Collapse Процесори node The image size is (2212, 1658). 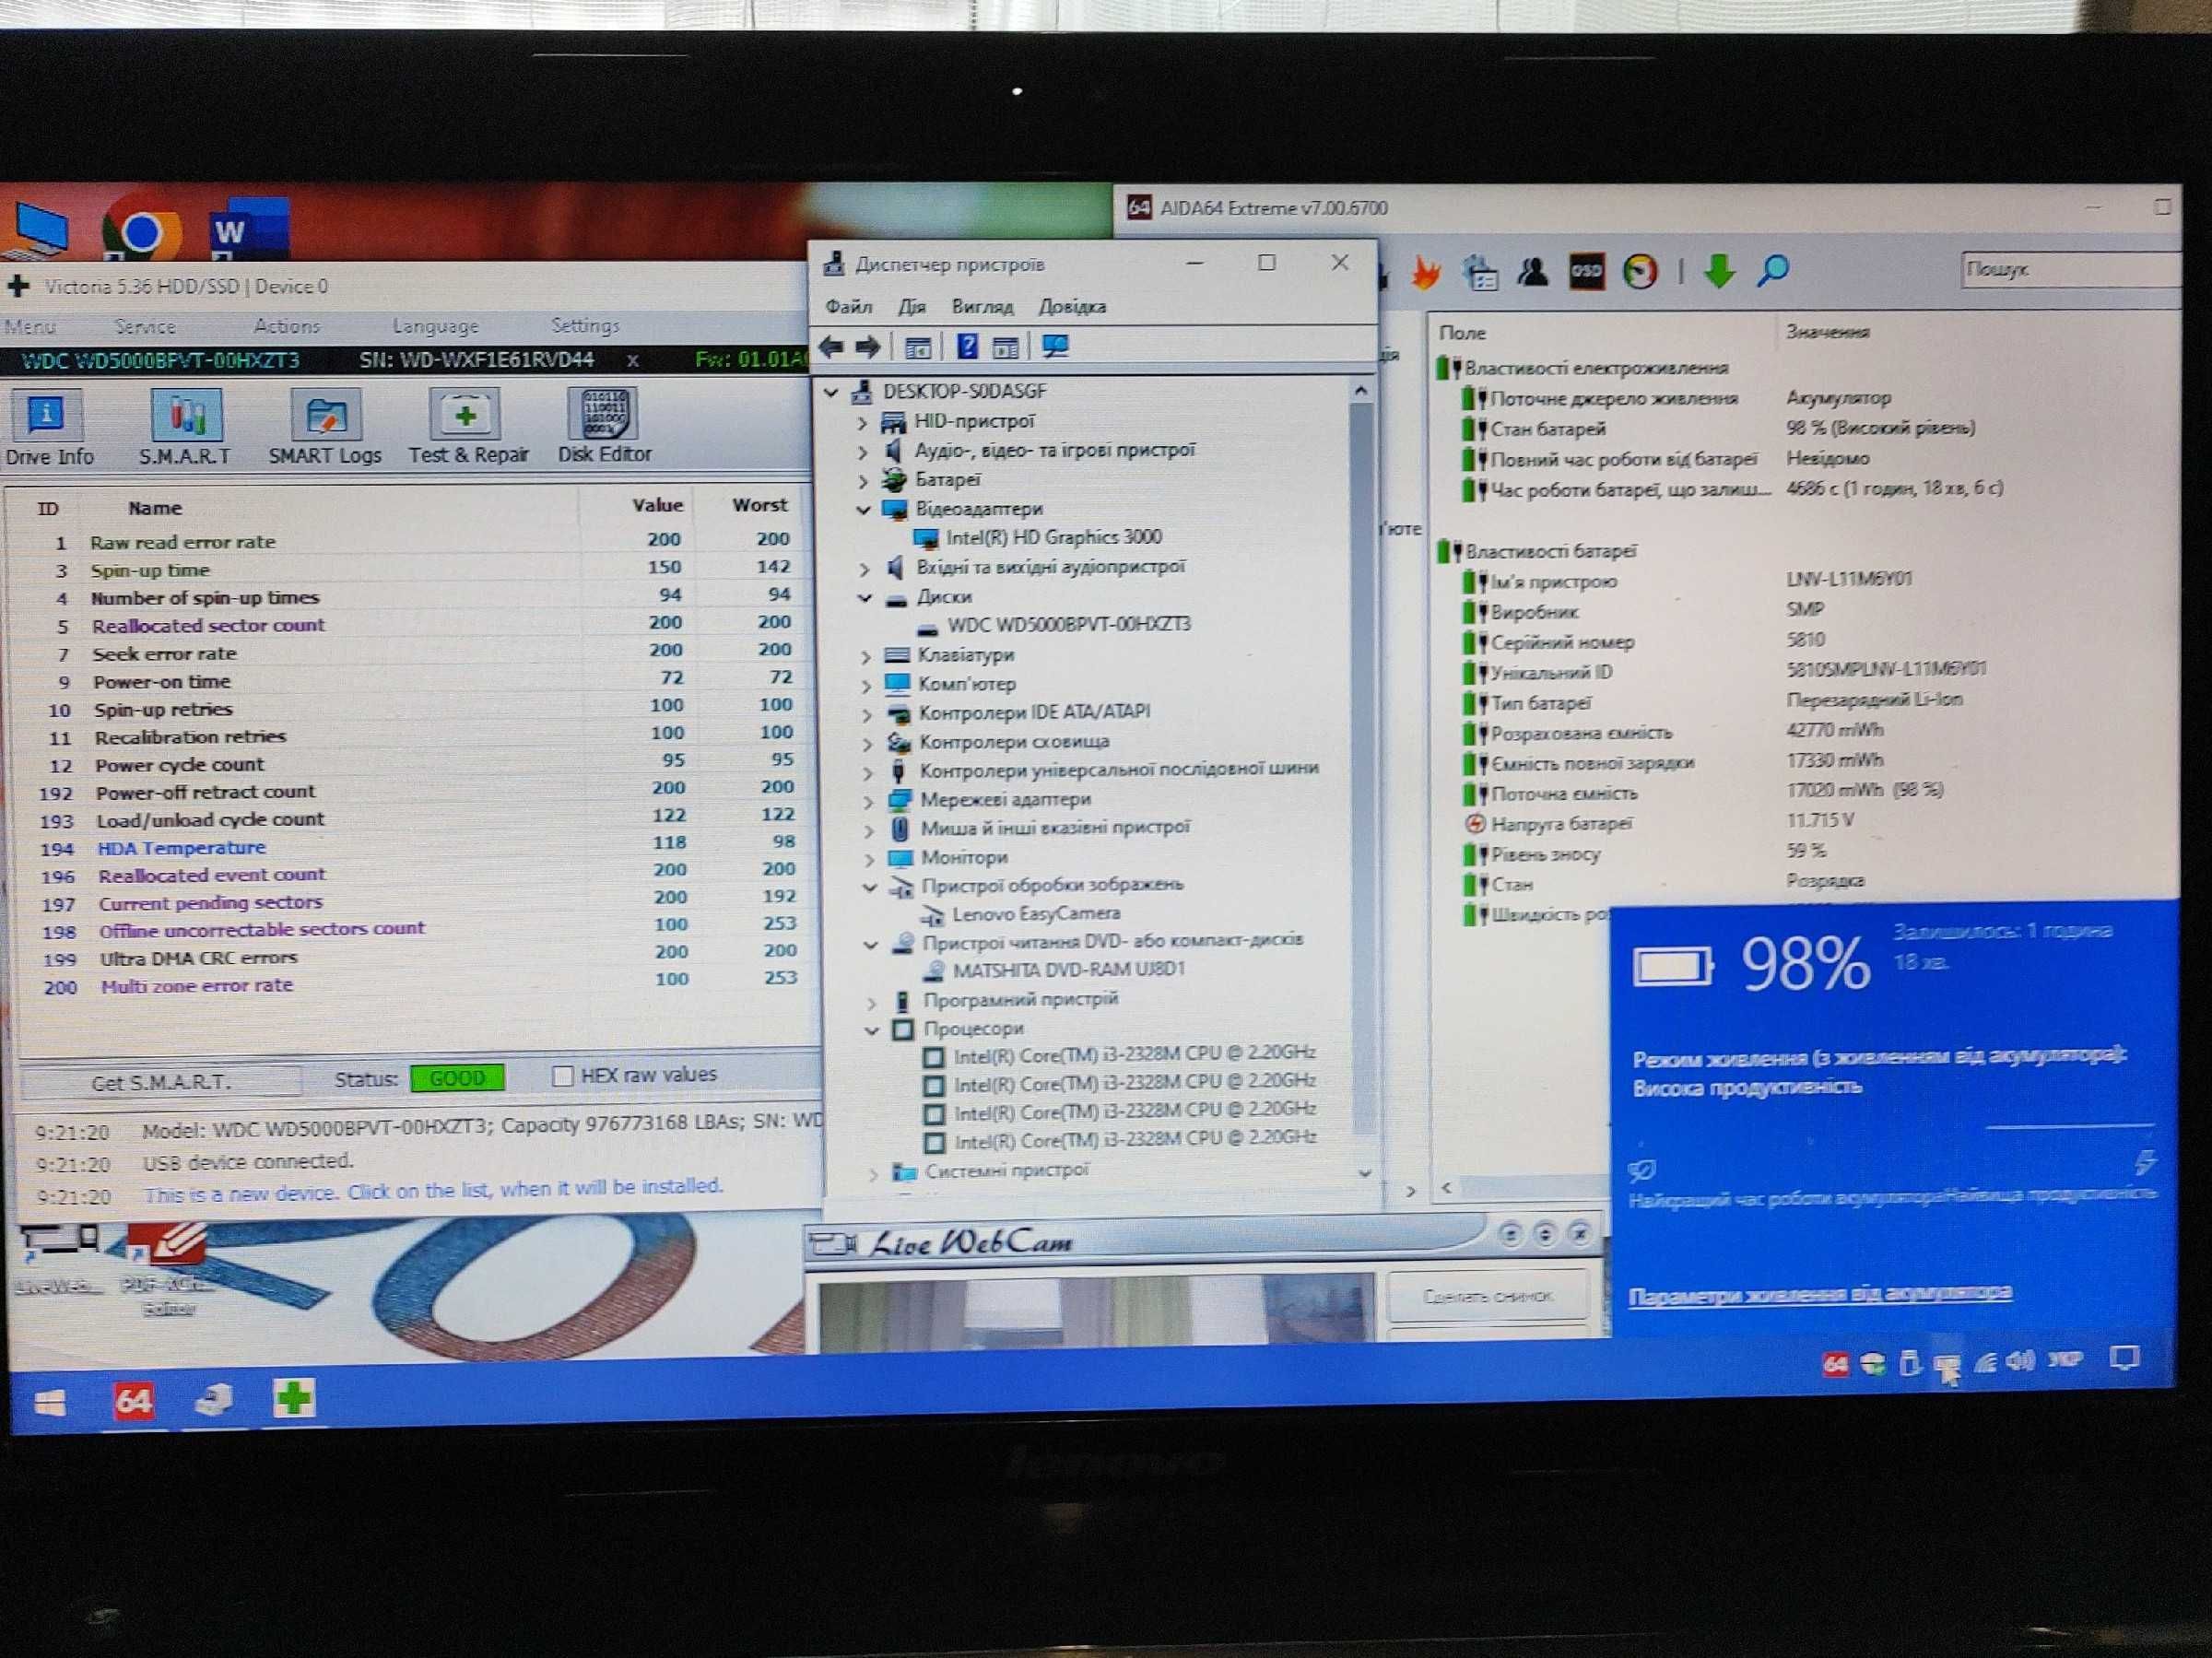pos(871,1030)
